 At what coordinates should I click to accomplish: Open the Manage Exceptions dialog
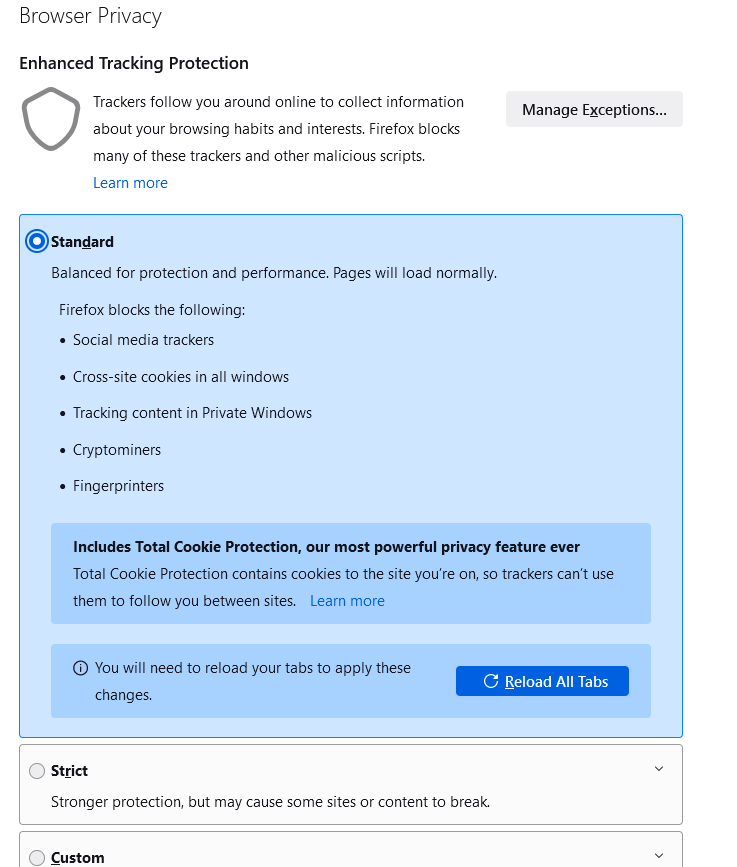click(594, 110)
